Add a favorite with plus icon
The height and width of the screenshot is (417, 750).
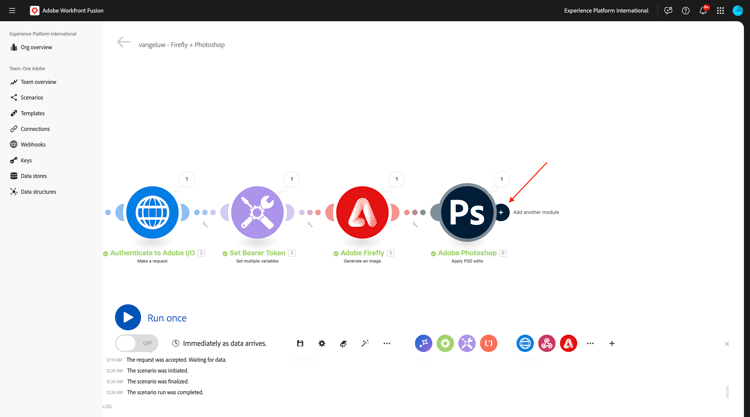pyautogui.click(x=612, y=343)
